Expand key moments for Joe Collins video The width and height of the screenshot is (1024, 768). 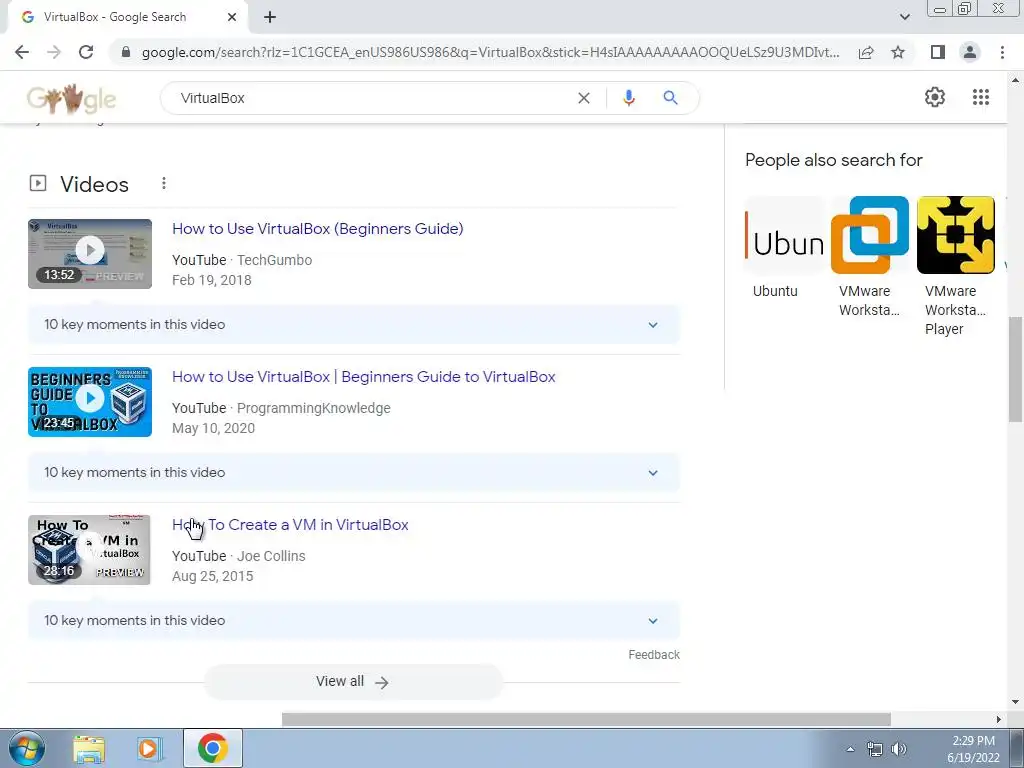(x=354, y=621)
